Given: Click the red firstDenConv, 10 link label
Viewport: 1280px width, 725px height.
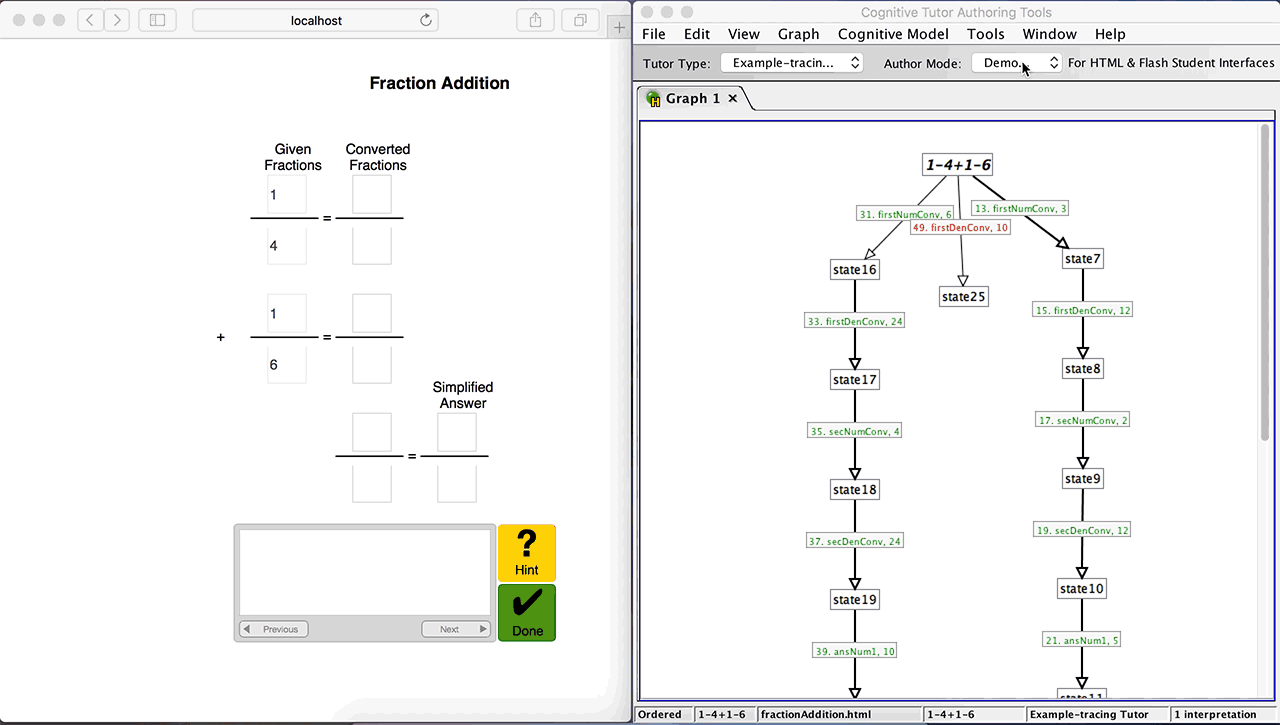Looking at the screenshot, I should coord(960,228).
